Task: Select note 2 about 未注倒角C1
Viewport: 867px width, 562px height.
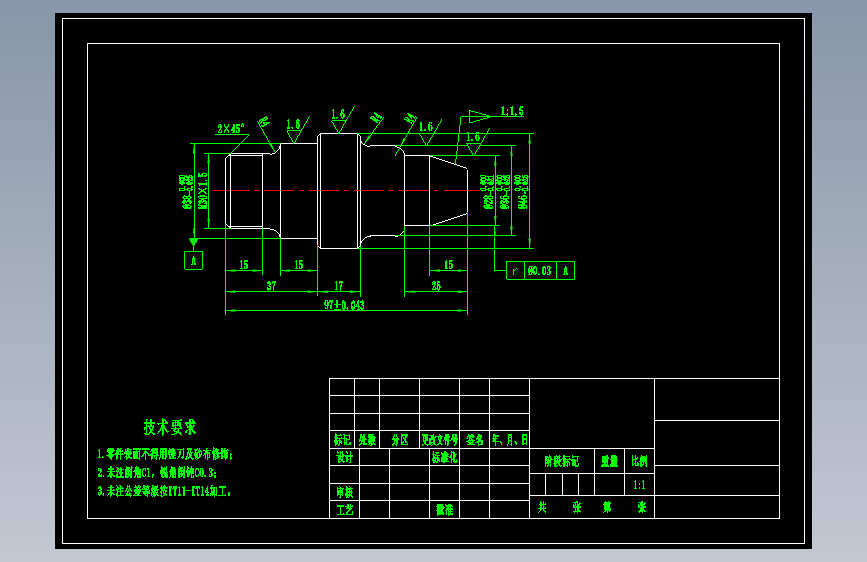Action: (157, 472)
